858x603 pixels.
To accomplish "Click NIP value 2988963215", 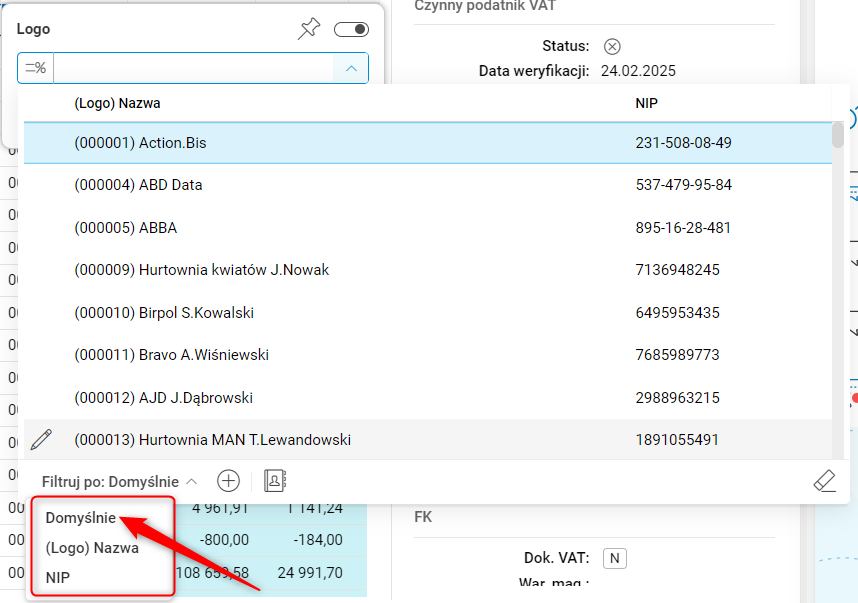I will point(677,397).
